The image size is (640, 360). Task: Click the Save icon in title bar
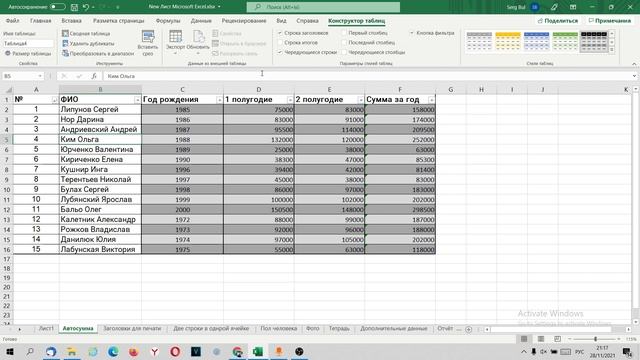tap(74, 7)
